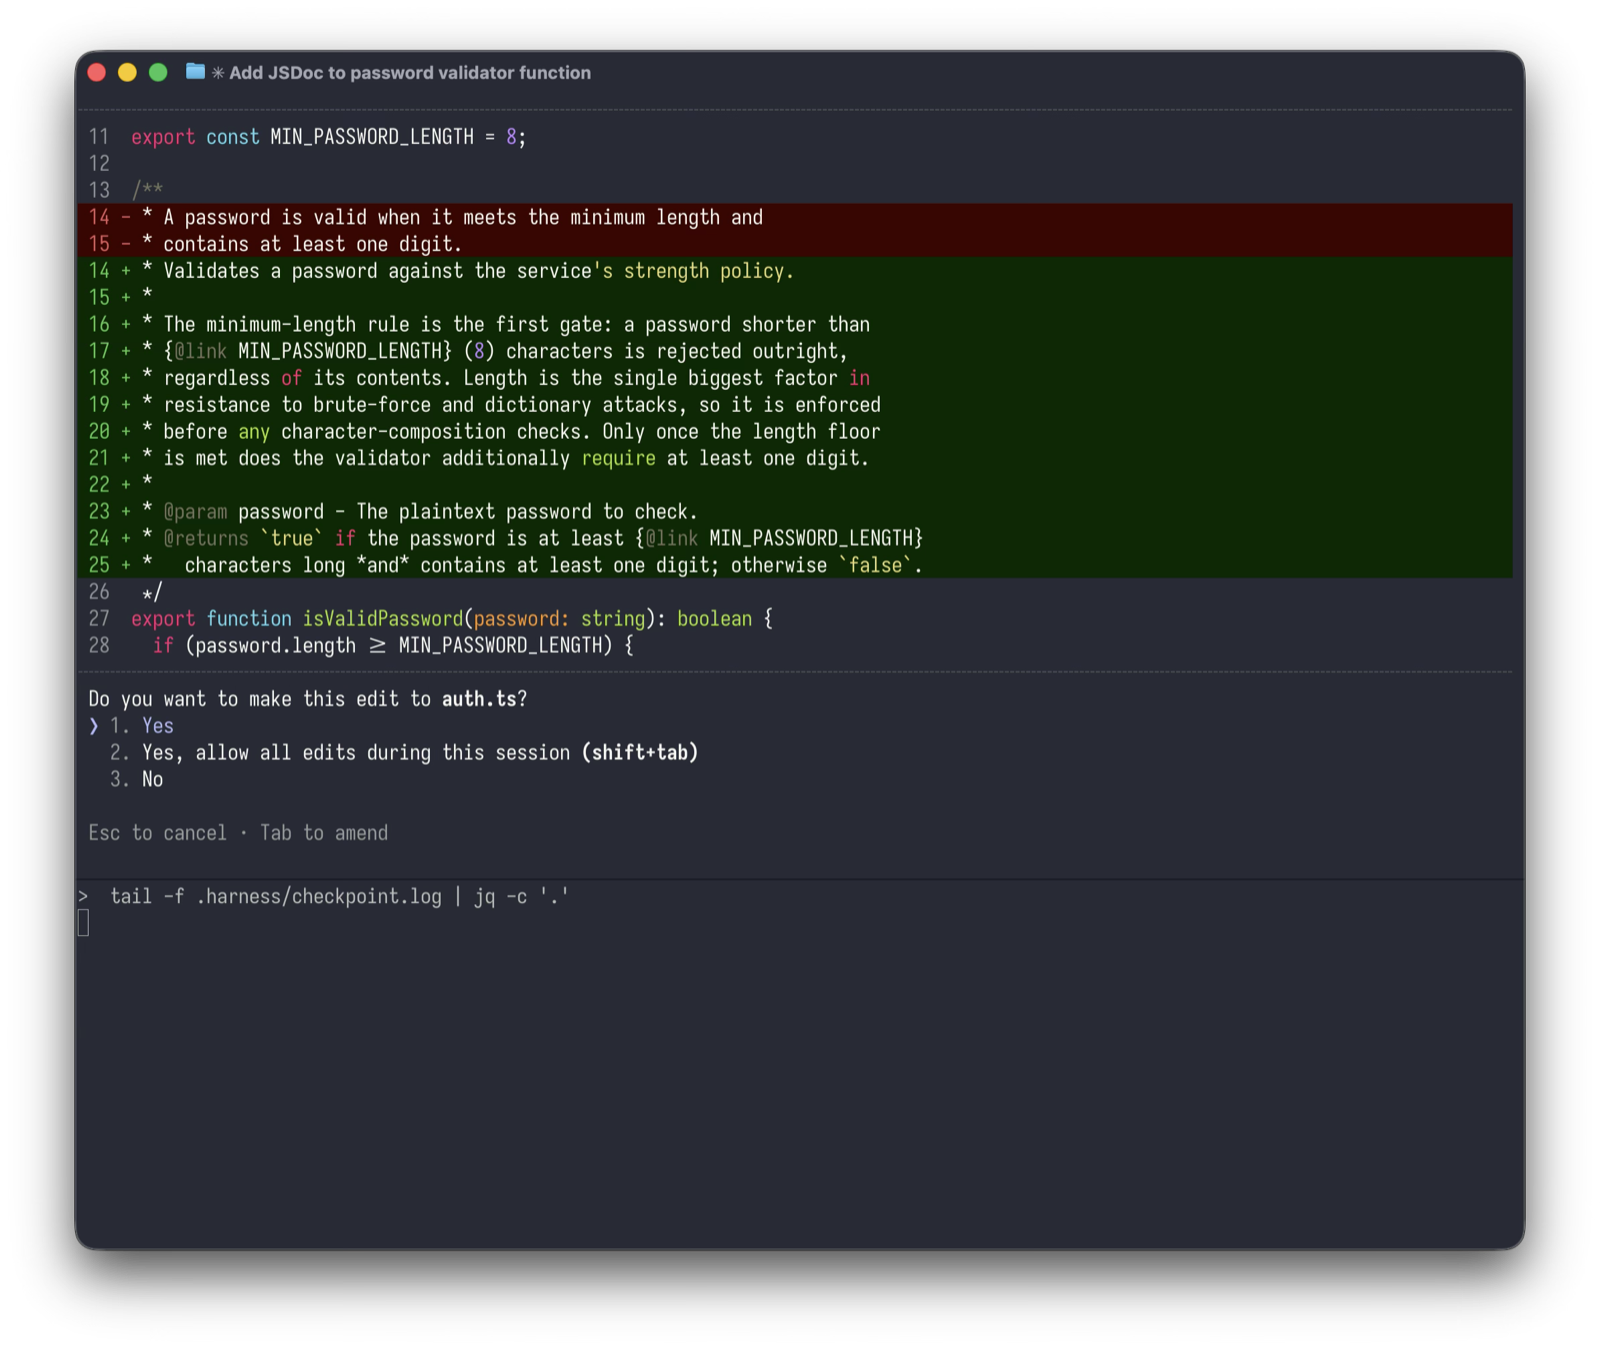Select option '1. Yes'
The height and width of the screenshot is (1349, 1600).
(141, 726)
